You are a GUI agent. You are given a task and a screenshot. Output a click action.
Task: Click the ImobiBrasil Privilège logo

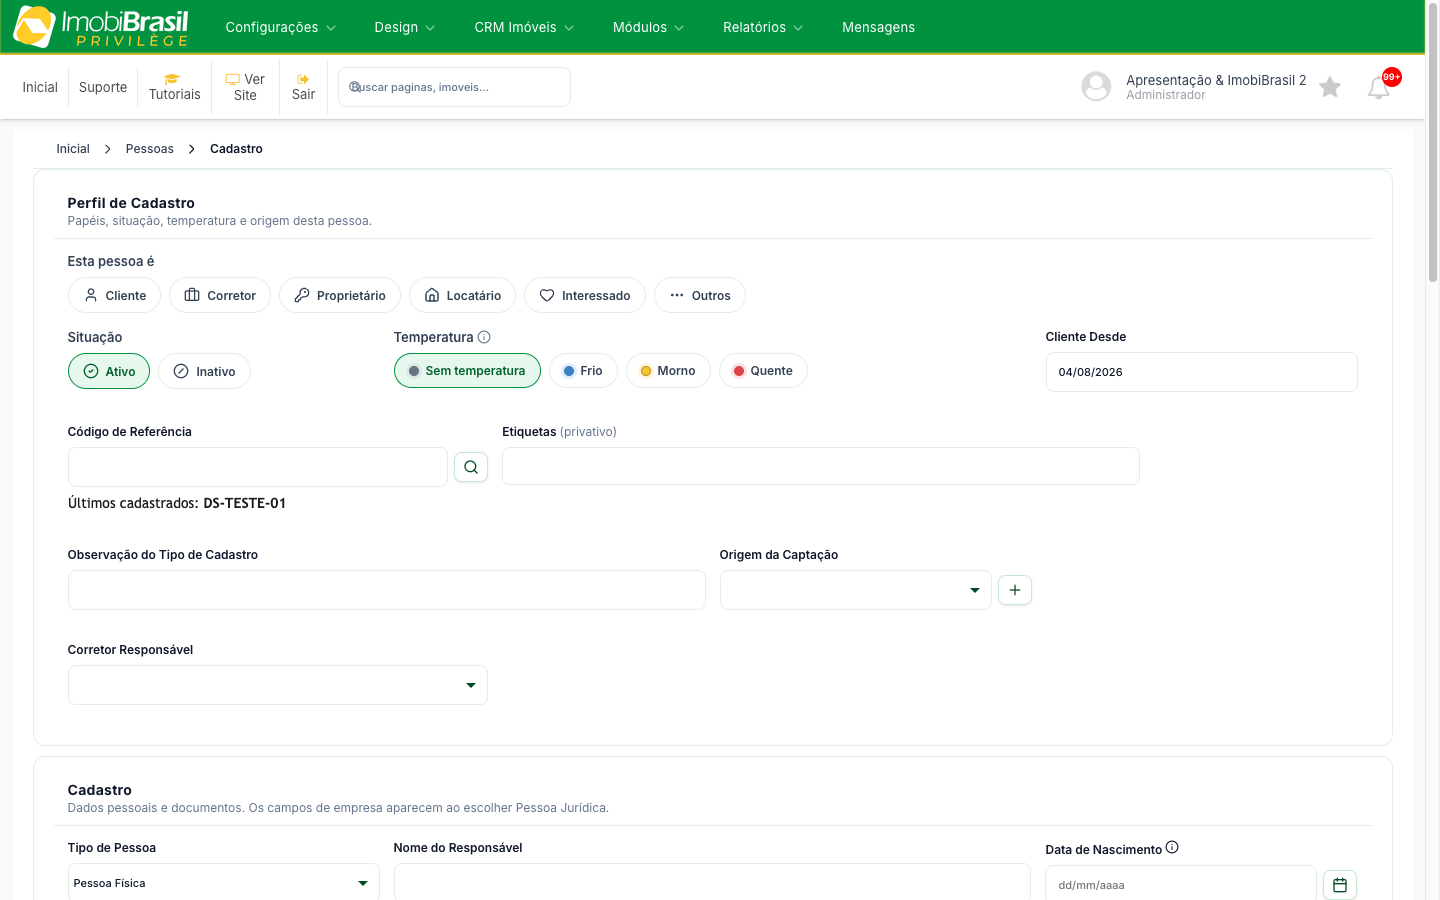[x=101, y=27]
